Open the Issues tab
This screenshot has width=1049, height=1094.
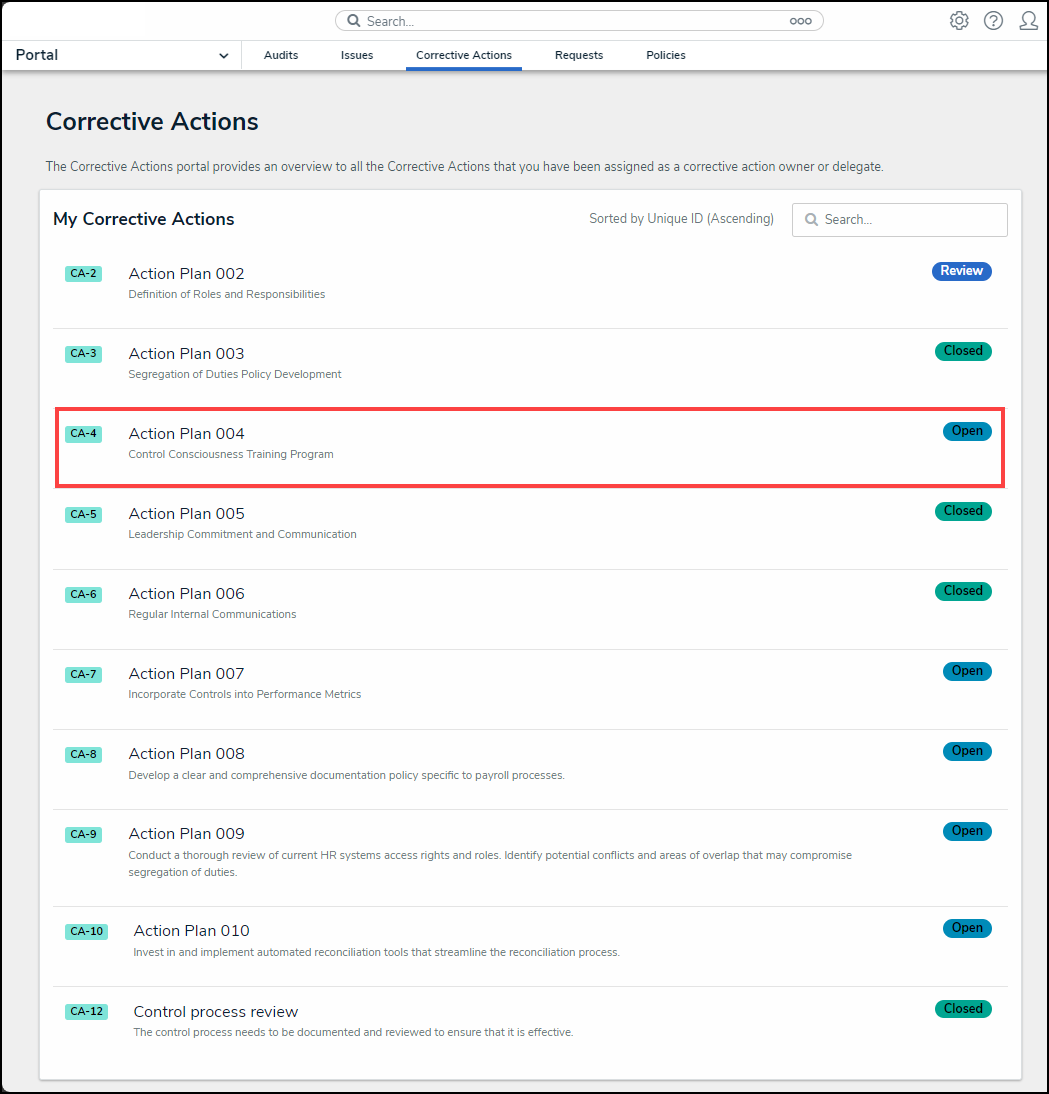tap(357, 55)
